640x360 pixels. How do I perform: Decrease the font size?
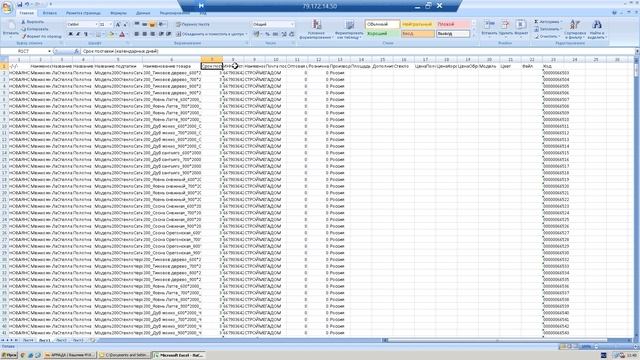(x=125, y=24)
